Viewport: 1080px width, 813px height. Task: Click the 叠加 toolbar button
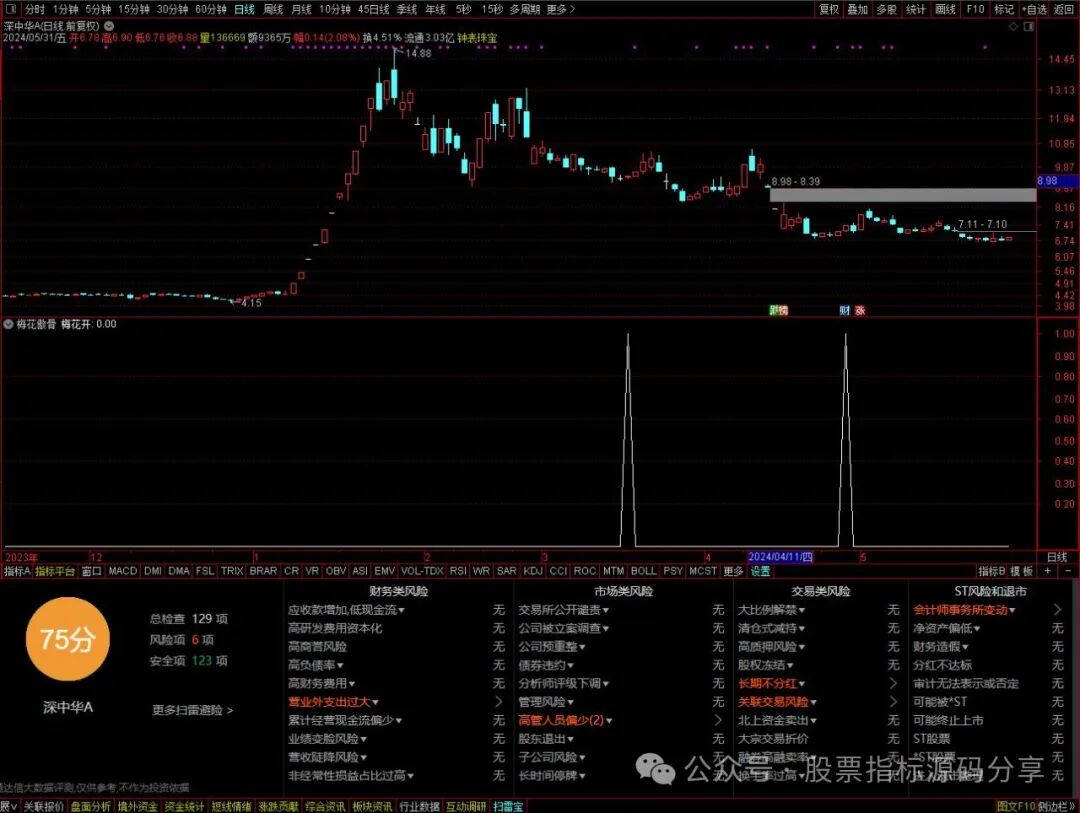[x=858, y=9]
